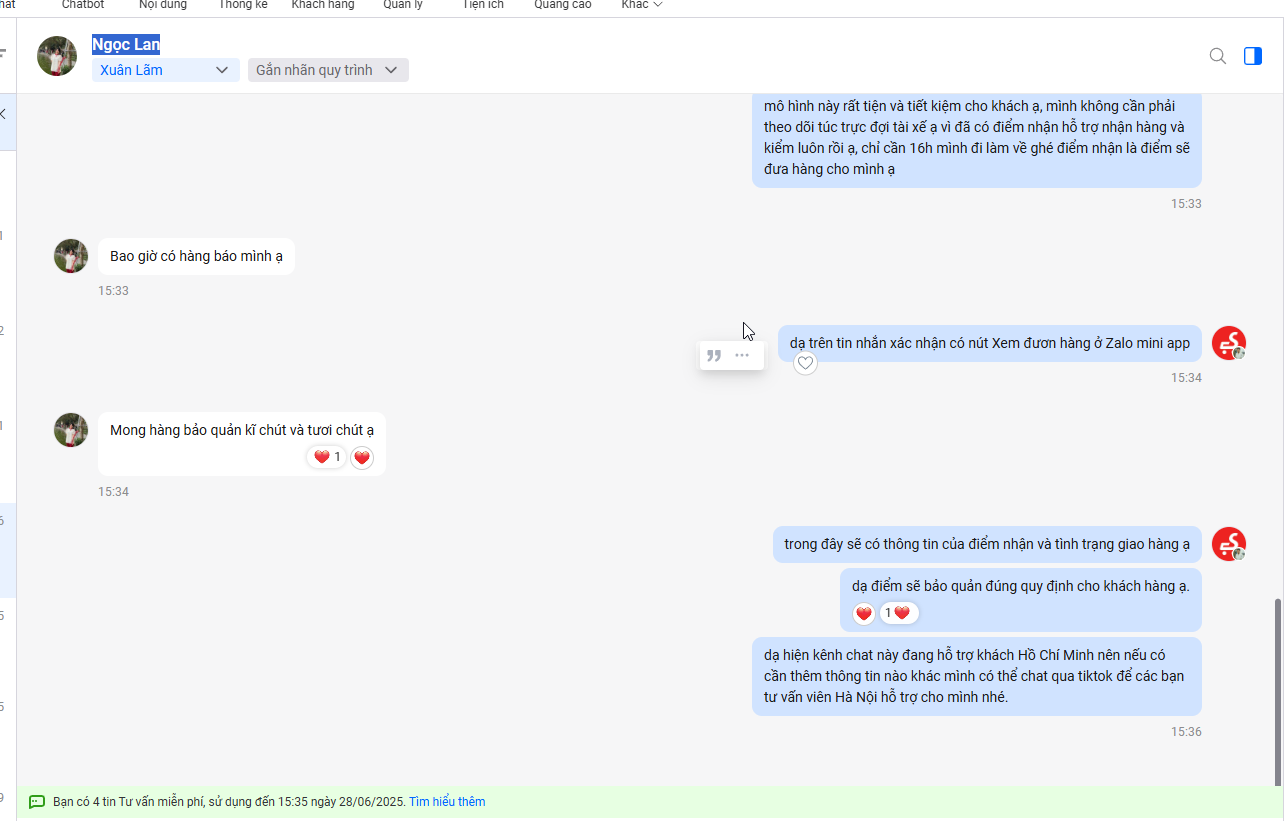Follow the 'Tìm hiểu thêm' link
The width and height of the screenshot is (1284, 821).
coord(447,802)
